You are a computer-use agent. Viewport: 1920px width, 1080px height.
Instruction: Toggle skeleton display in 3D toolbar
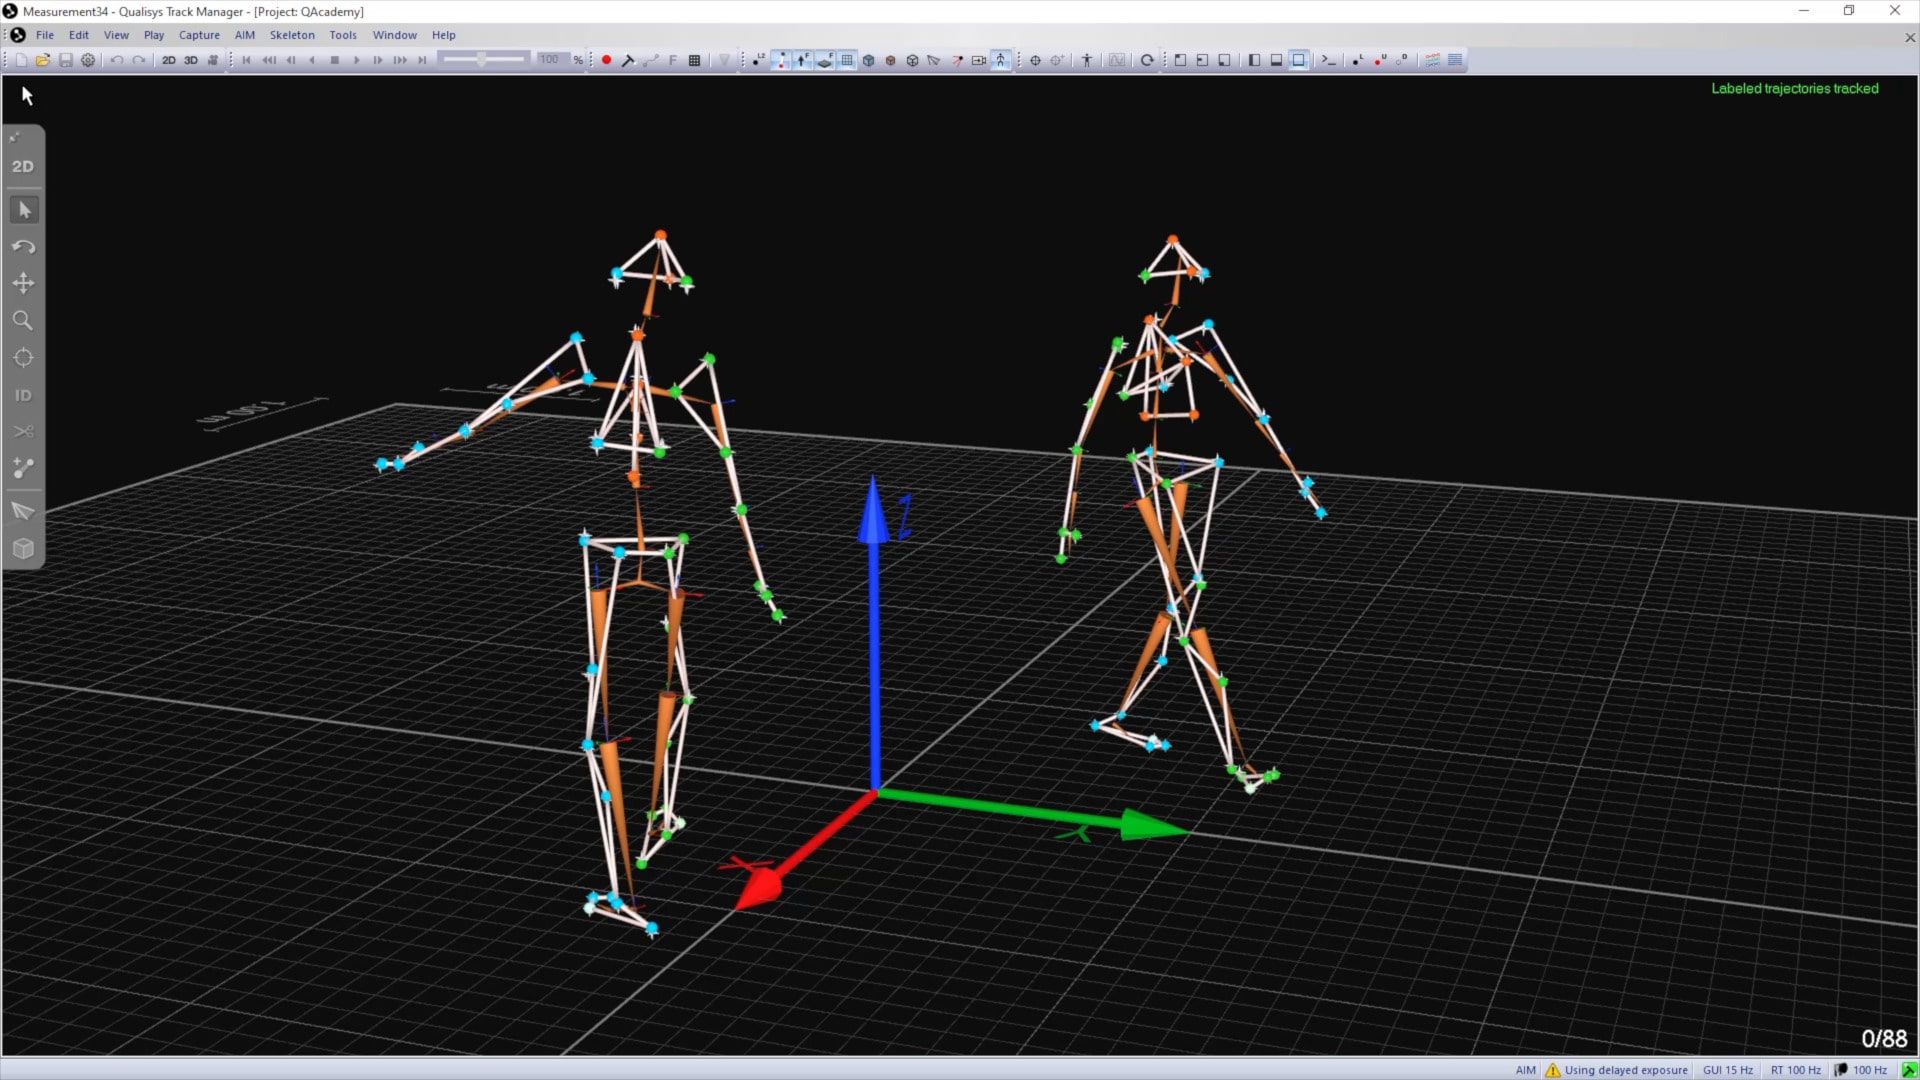1001,60
